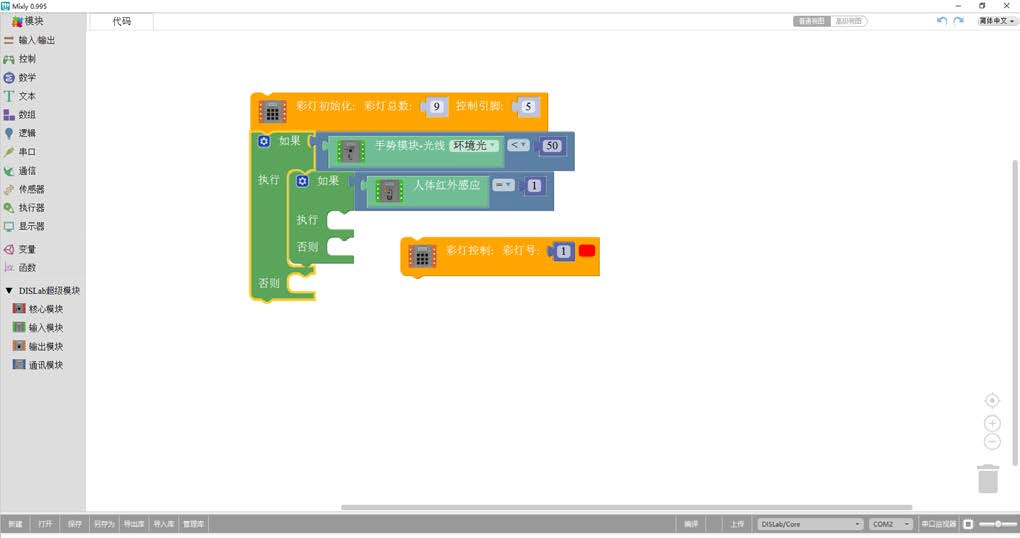Switch to 高级视图 view mode

click(x=849, y=21)
